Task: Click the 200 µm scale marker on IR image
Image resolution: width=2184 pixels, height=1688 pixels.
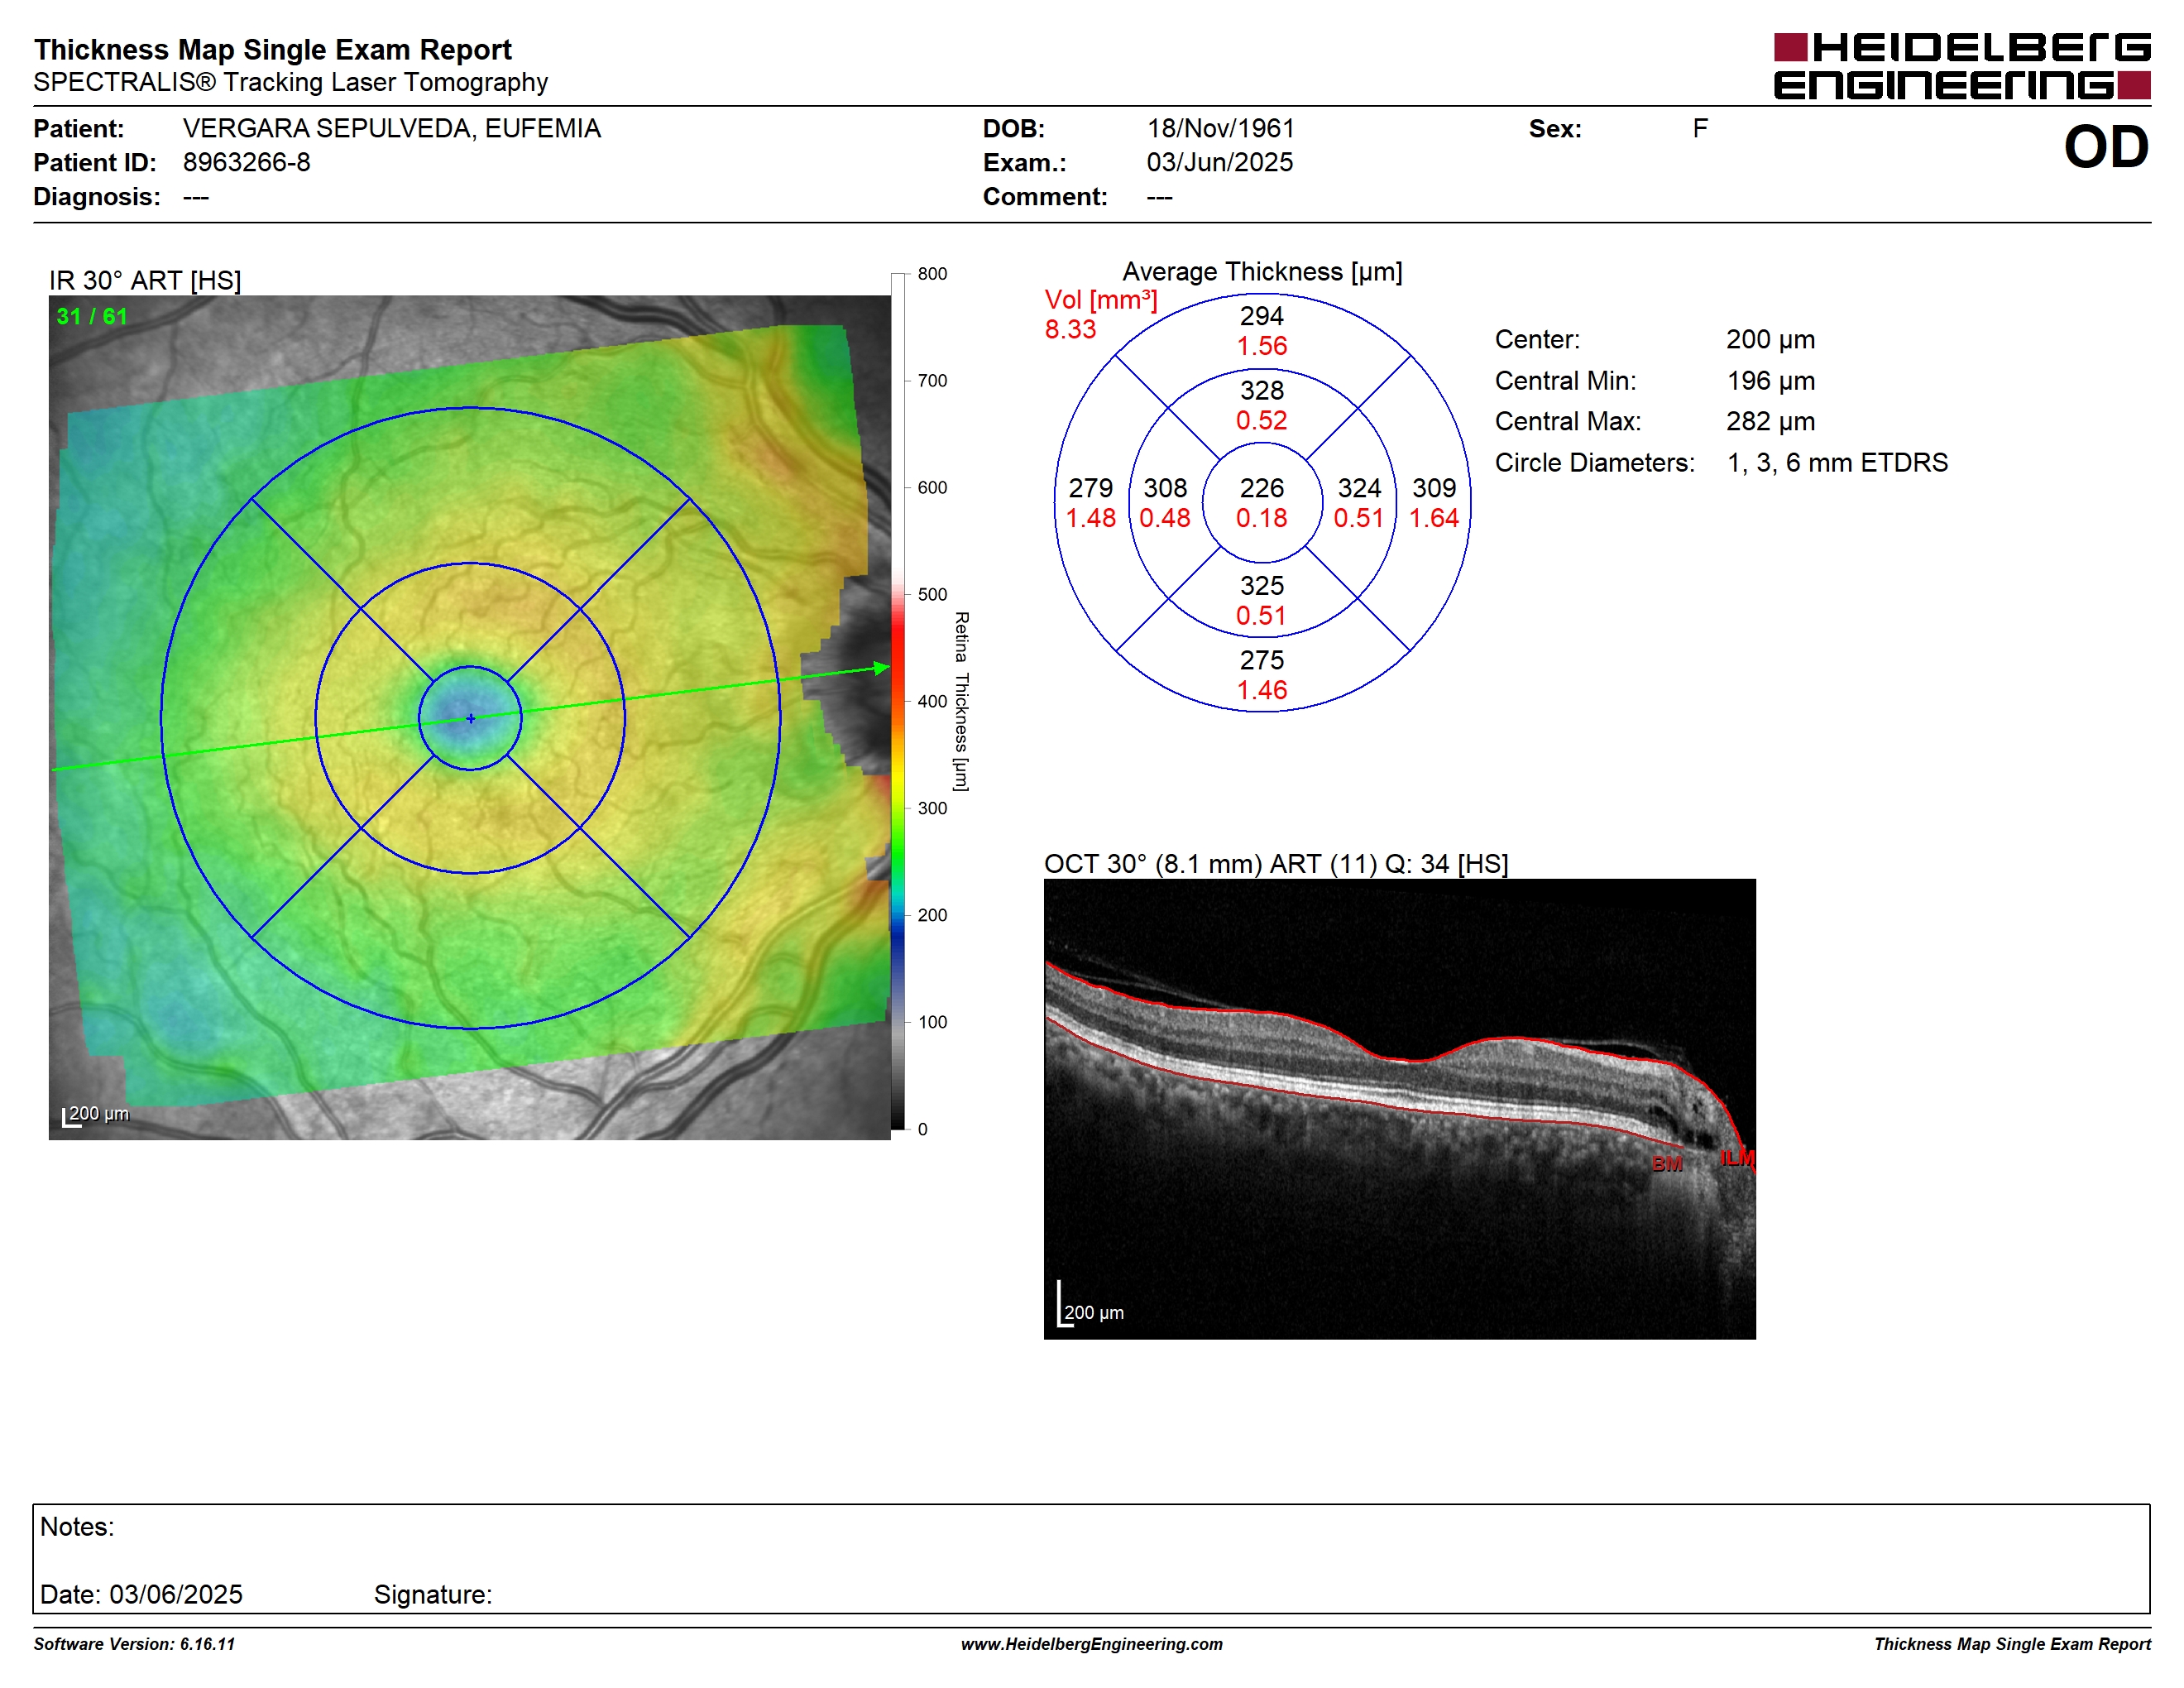Action: 96,1114
